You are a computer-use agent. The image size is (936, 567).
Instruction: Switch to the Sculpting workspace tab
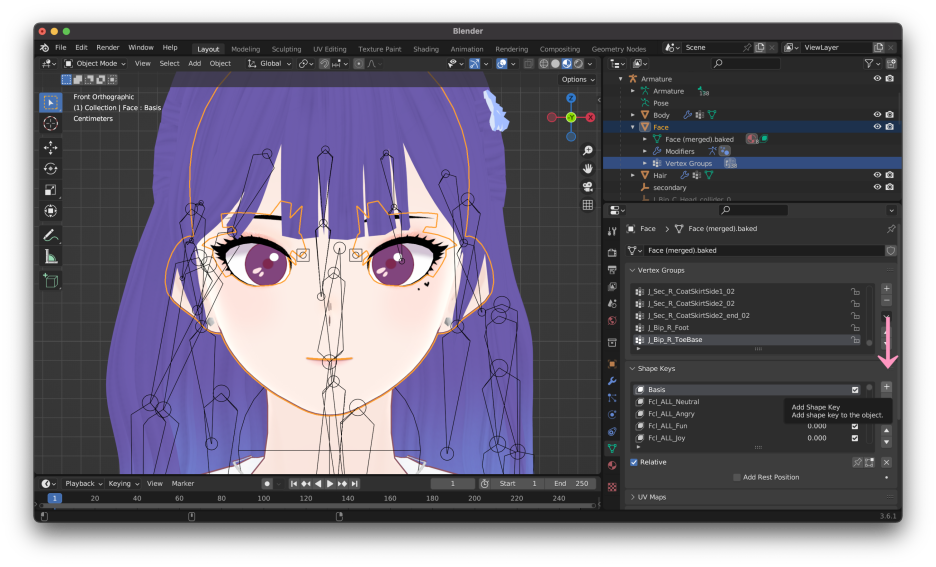[287, 49]
